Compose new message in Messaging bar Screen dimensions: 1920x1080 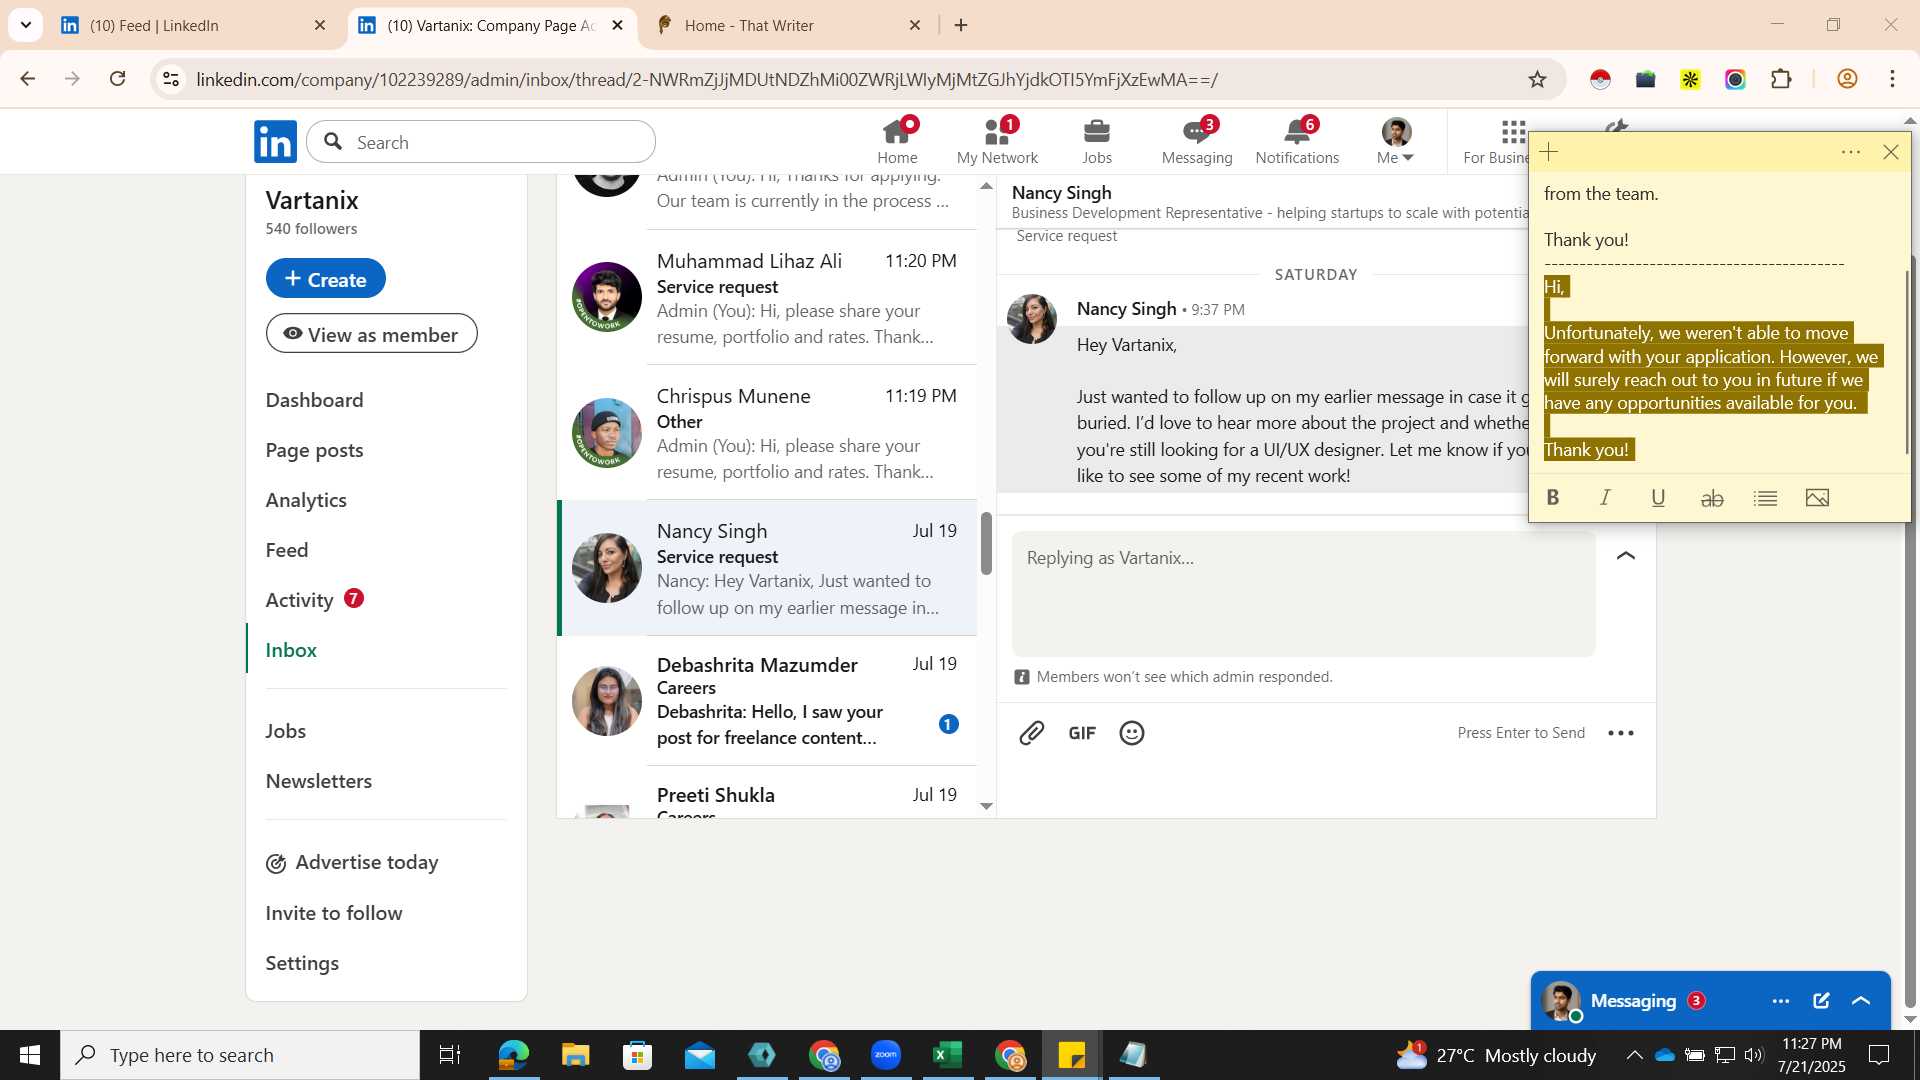coord(1821,1001)
